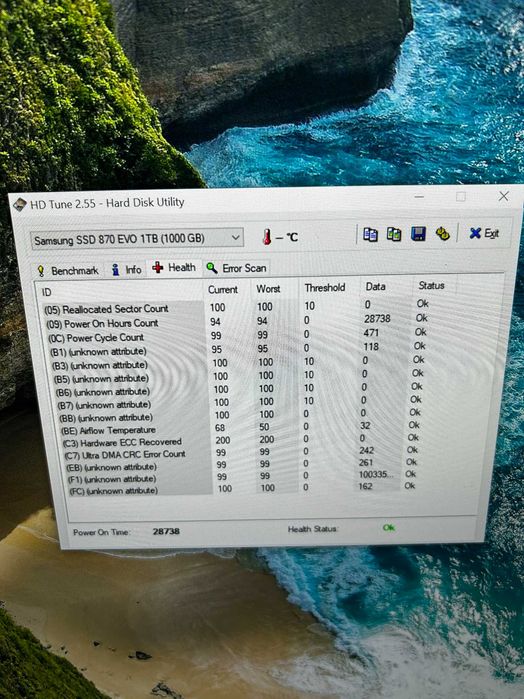Select the (B1) unknown attribute row
The height and width of the screenshot is (699, 524).
(x=237, y=349)
